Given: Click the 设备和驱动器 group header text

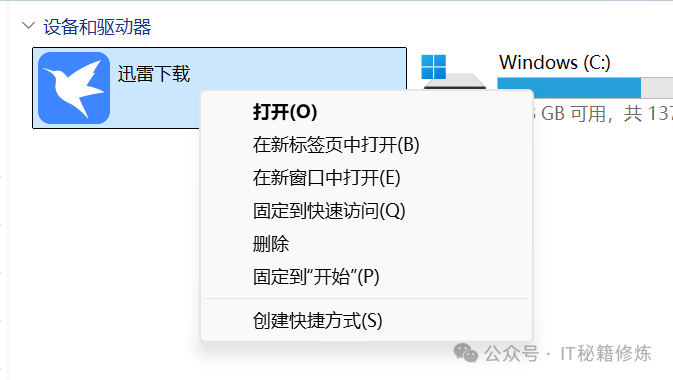Looking at the screenshot, I should 97,27.
